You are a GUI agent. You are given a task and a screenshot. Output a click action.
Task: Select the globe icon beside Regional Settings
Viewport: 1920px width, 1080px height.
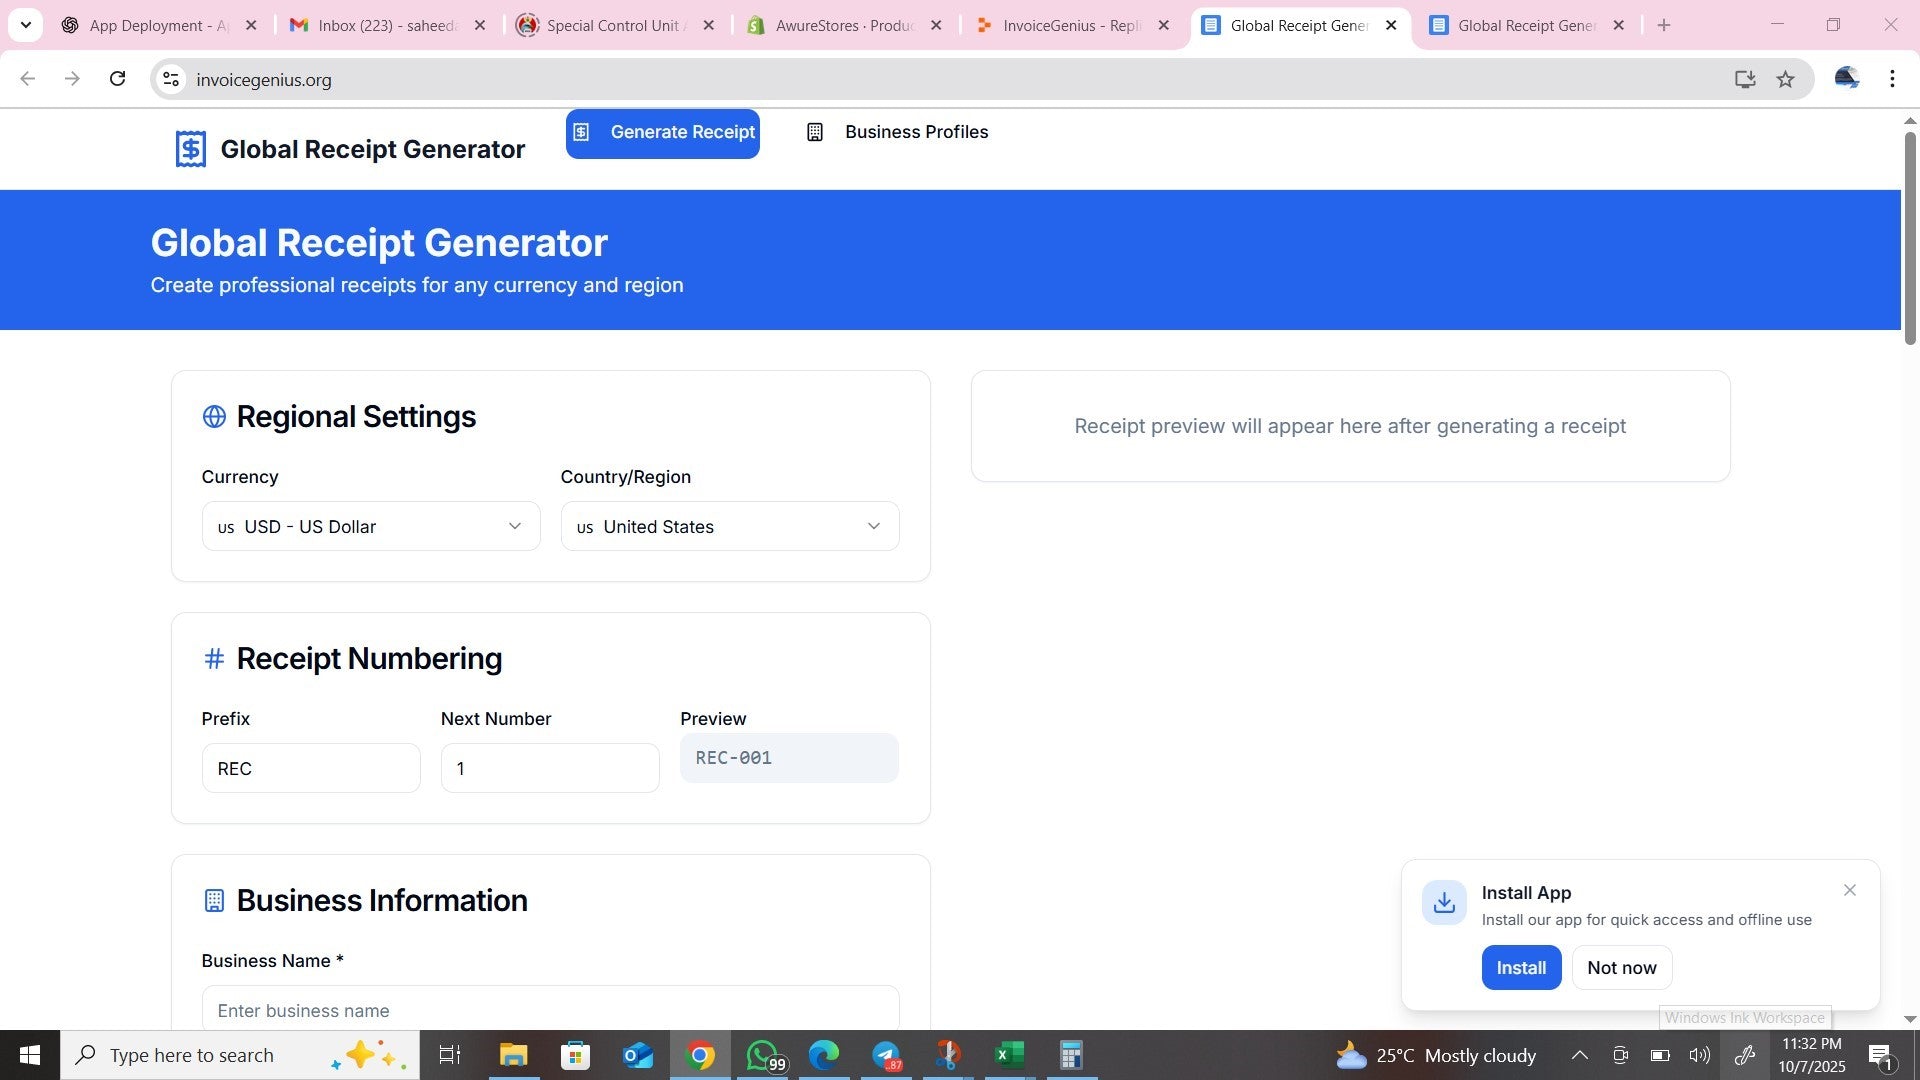click(x=214, y=416)
